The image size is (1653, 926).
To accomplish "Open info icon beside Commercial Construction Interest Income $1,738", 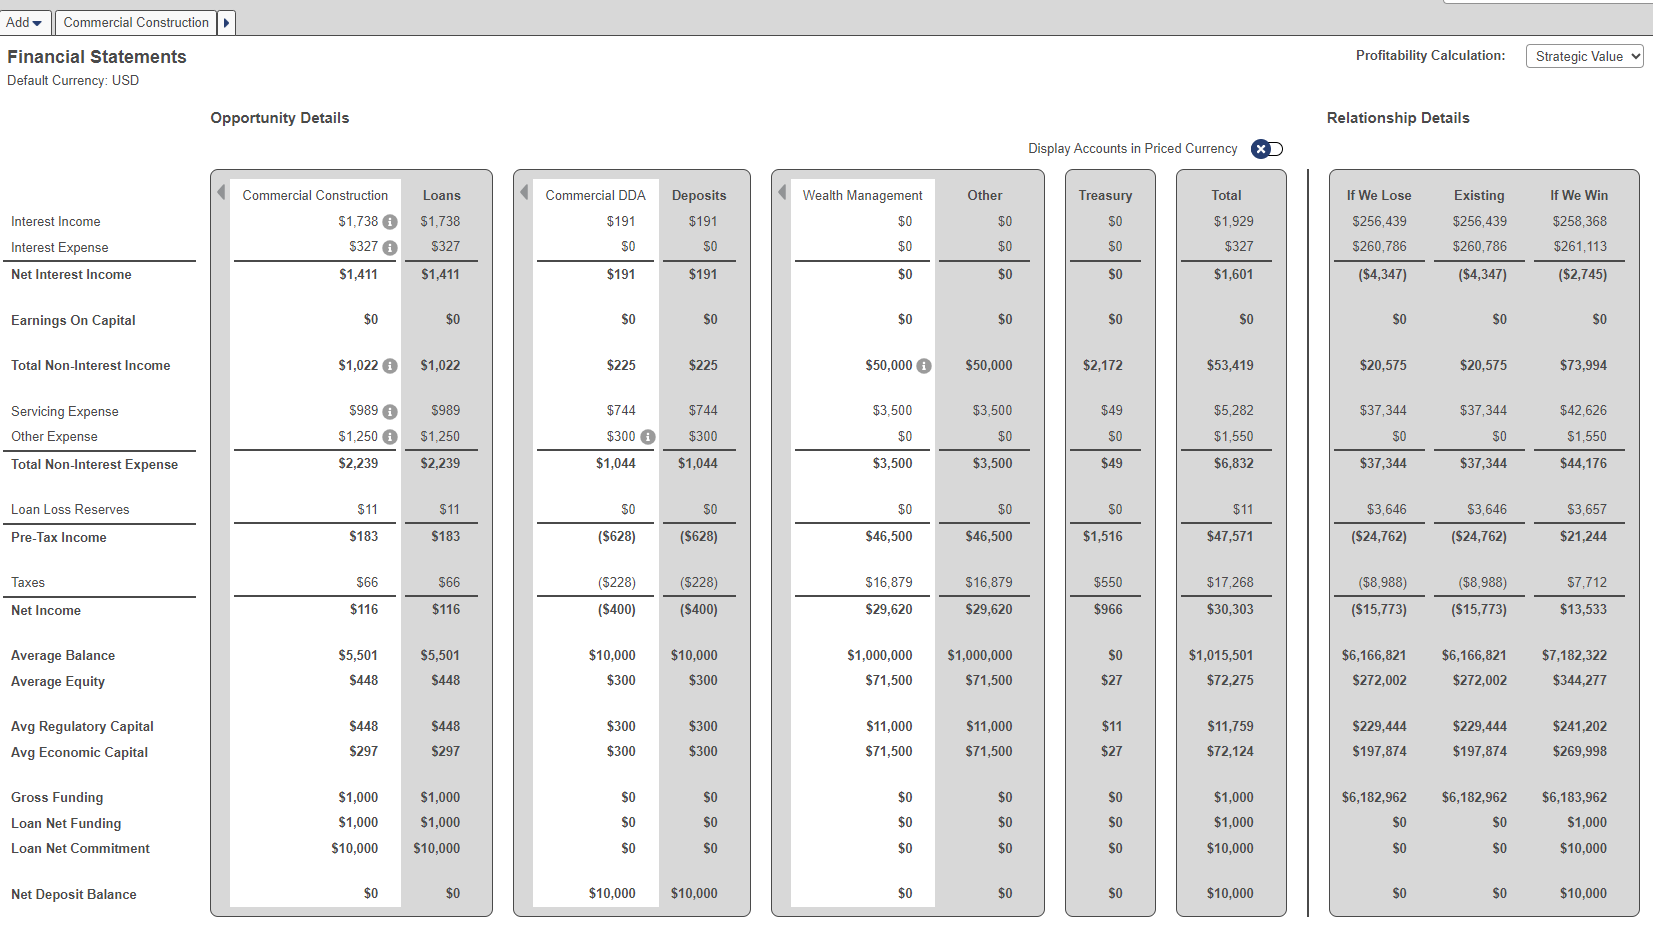I will [390, 222].
